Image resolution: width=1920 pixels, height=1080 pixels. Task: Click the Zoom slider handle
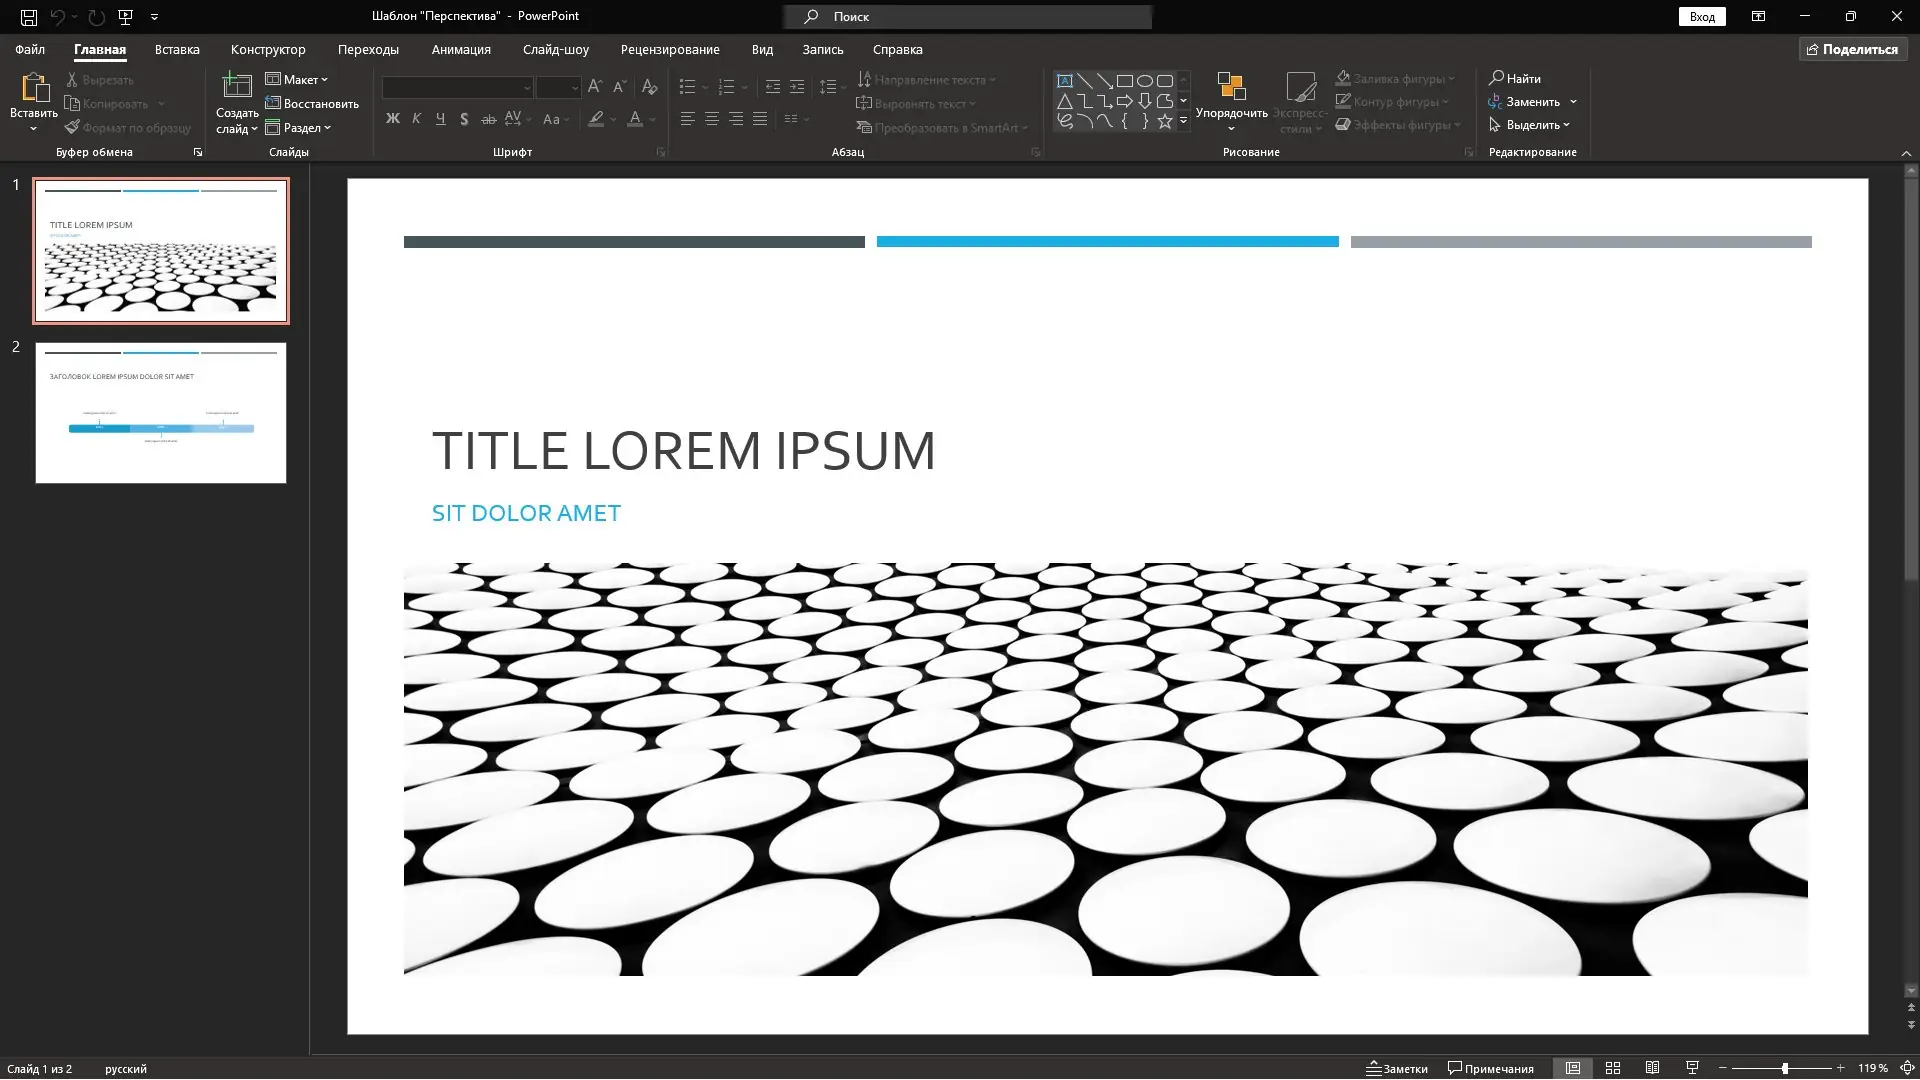(x=1785, y=1068)
